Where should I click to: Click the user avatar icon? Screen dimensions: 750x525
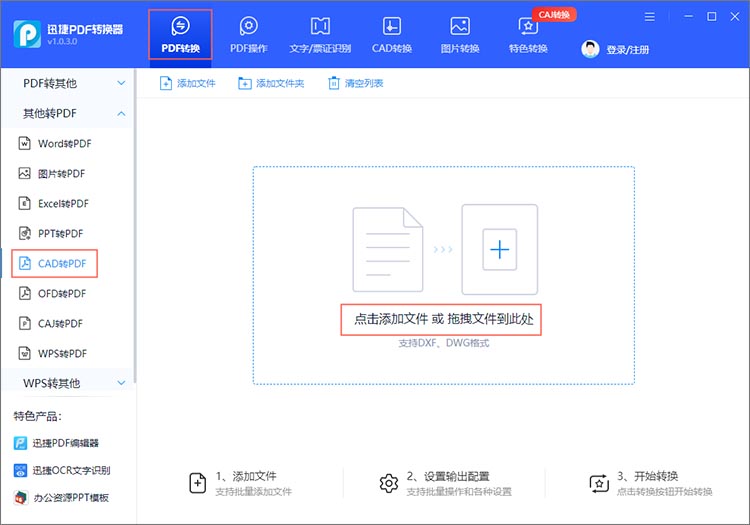(x=590, y=49)
